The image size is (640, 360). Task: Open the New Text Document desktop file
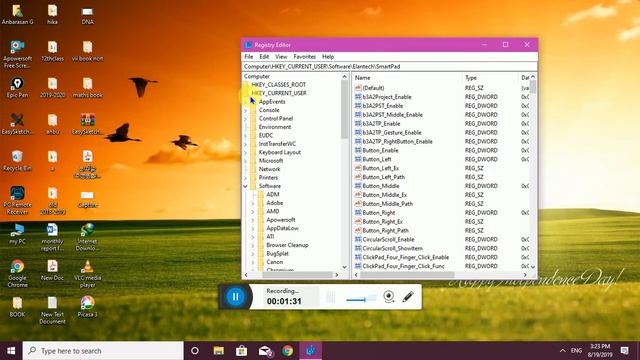click(52, 310)
